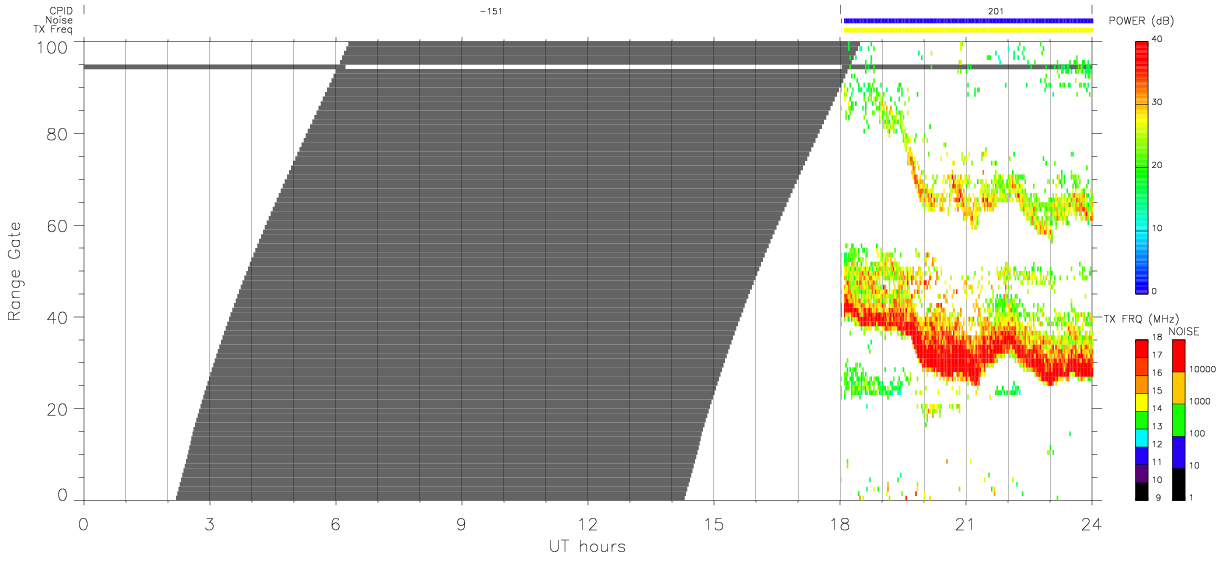
Task: Click the red 17-18 MHz frequency swatch
Action: pos(1141,348)
